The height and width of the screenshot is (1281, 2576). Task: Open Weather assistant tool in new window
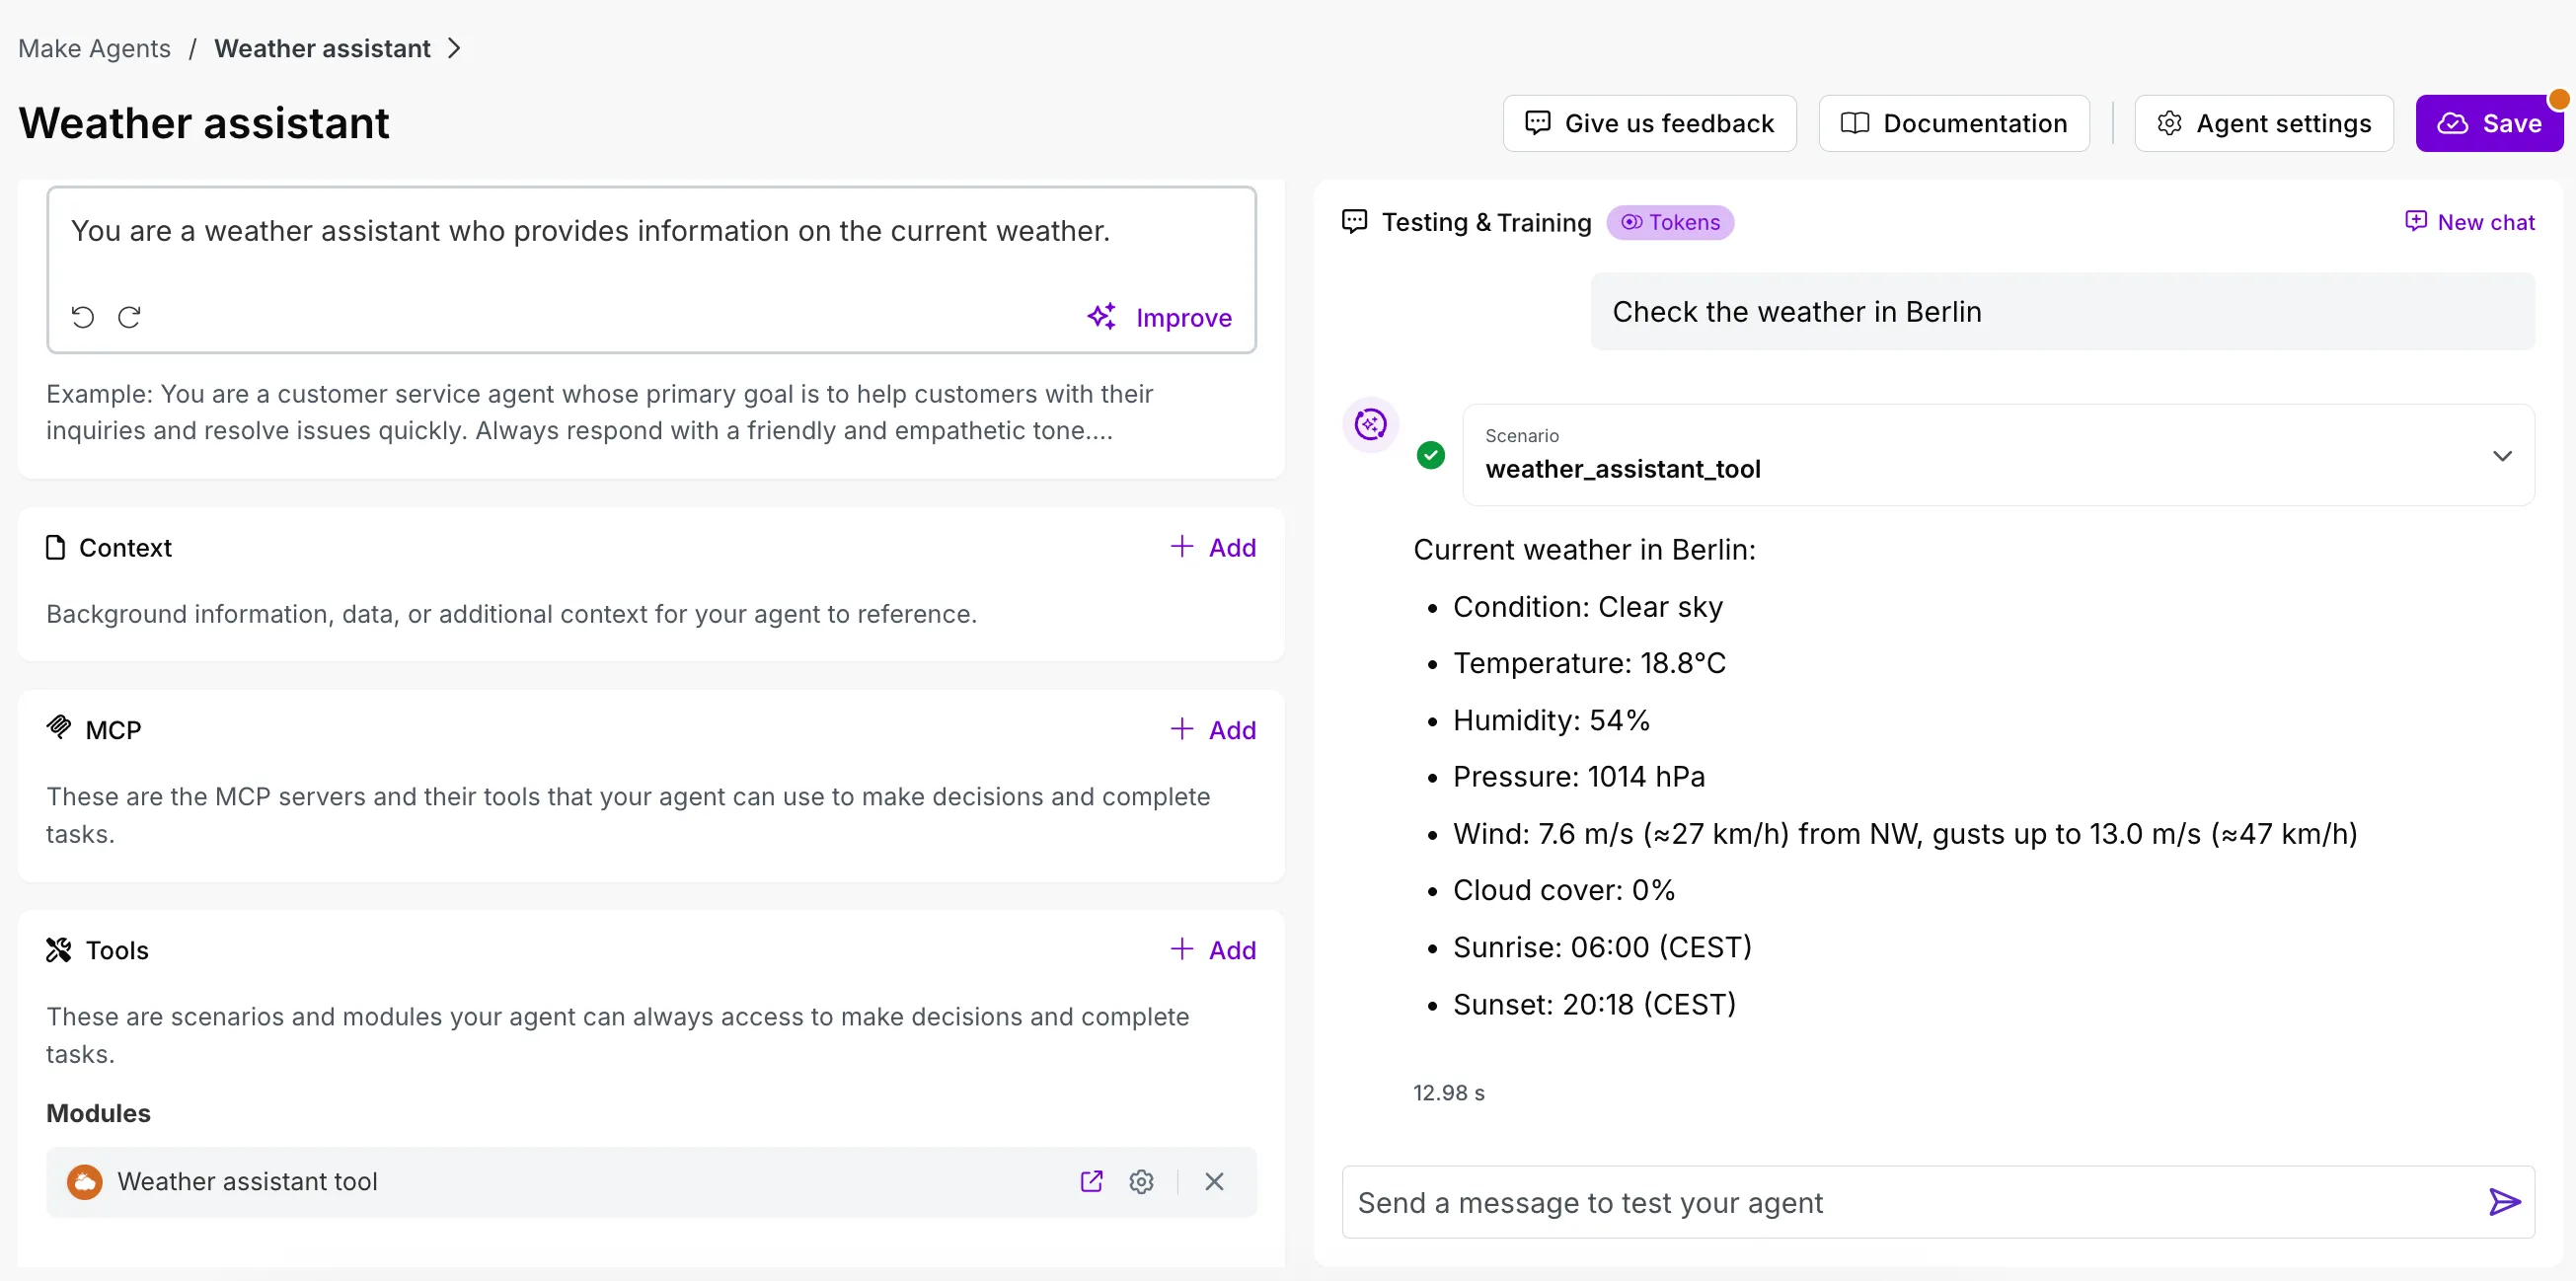pyautogui.click(x=1091, y=1181)
